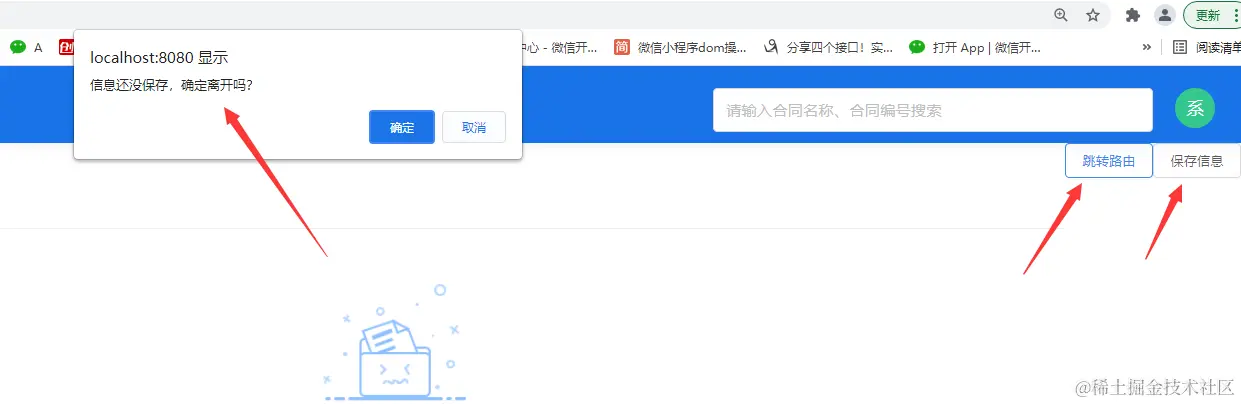Open the 微信小程序dom操 bookmark
The width and height of the screenshot is (1241, 404).
680,47
